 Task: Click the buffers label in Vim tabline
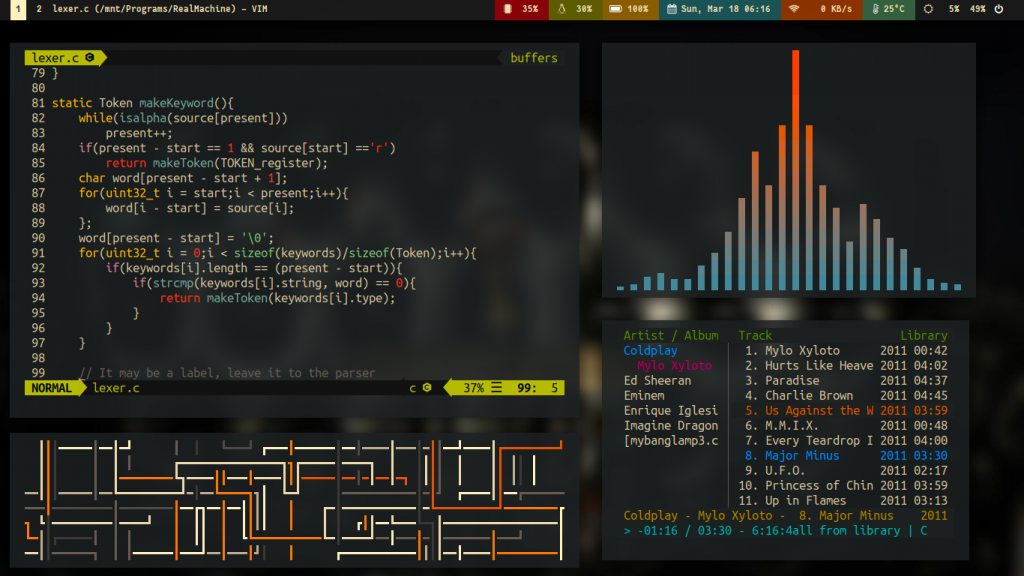[534, 58]
